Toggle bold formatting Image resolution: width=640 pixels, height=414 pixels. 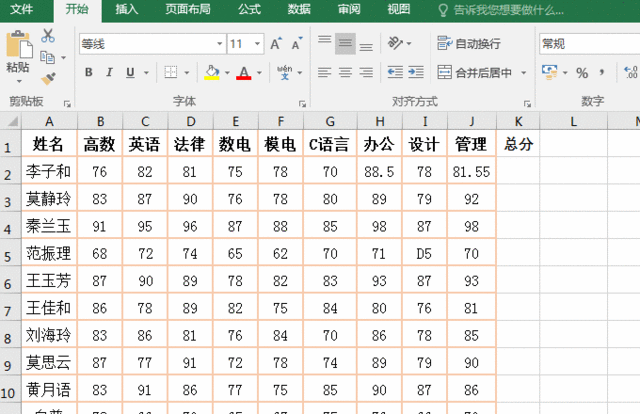coord(88,73)
